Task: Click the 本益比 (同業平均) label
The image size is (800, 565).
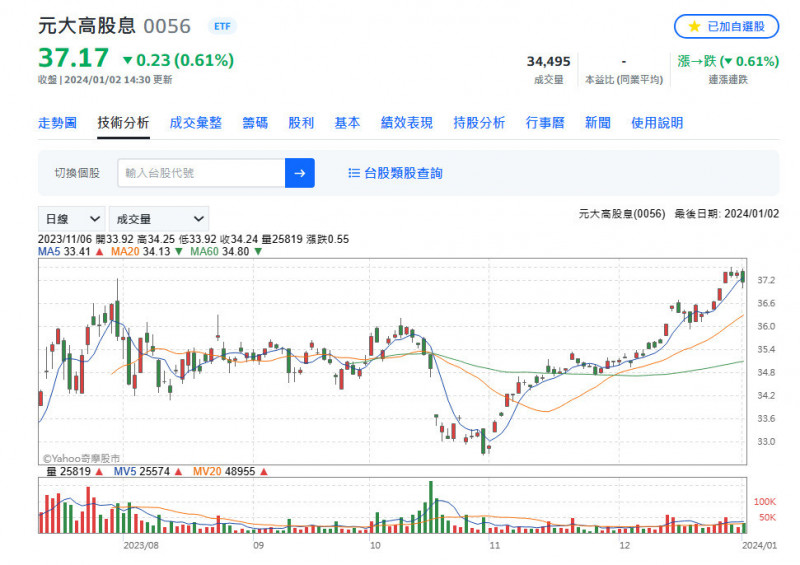Action: click(x=623, y=80)
